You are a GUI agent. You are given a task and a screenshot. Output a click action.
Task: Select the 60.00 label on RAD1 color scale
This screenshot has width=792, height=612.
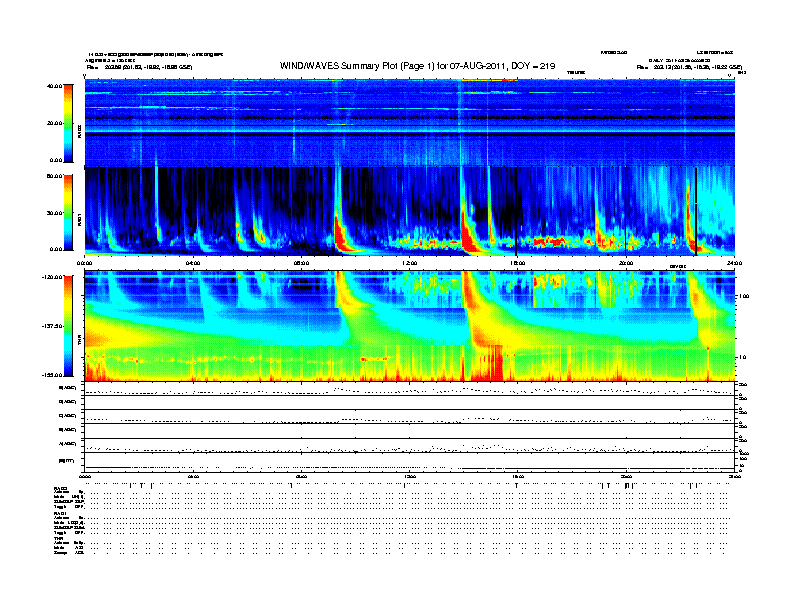(54, 176)
